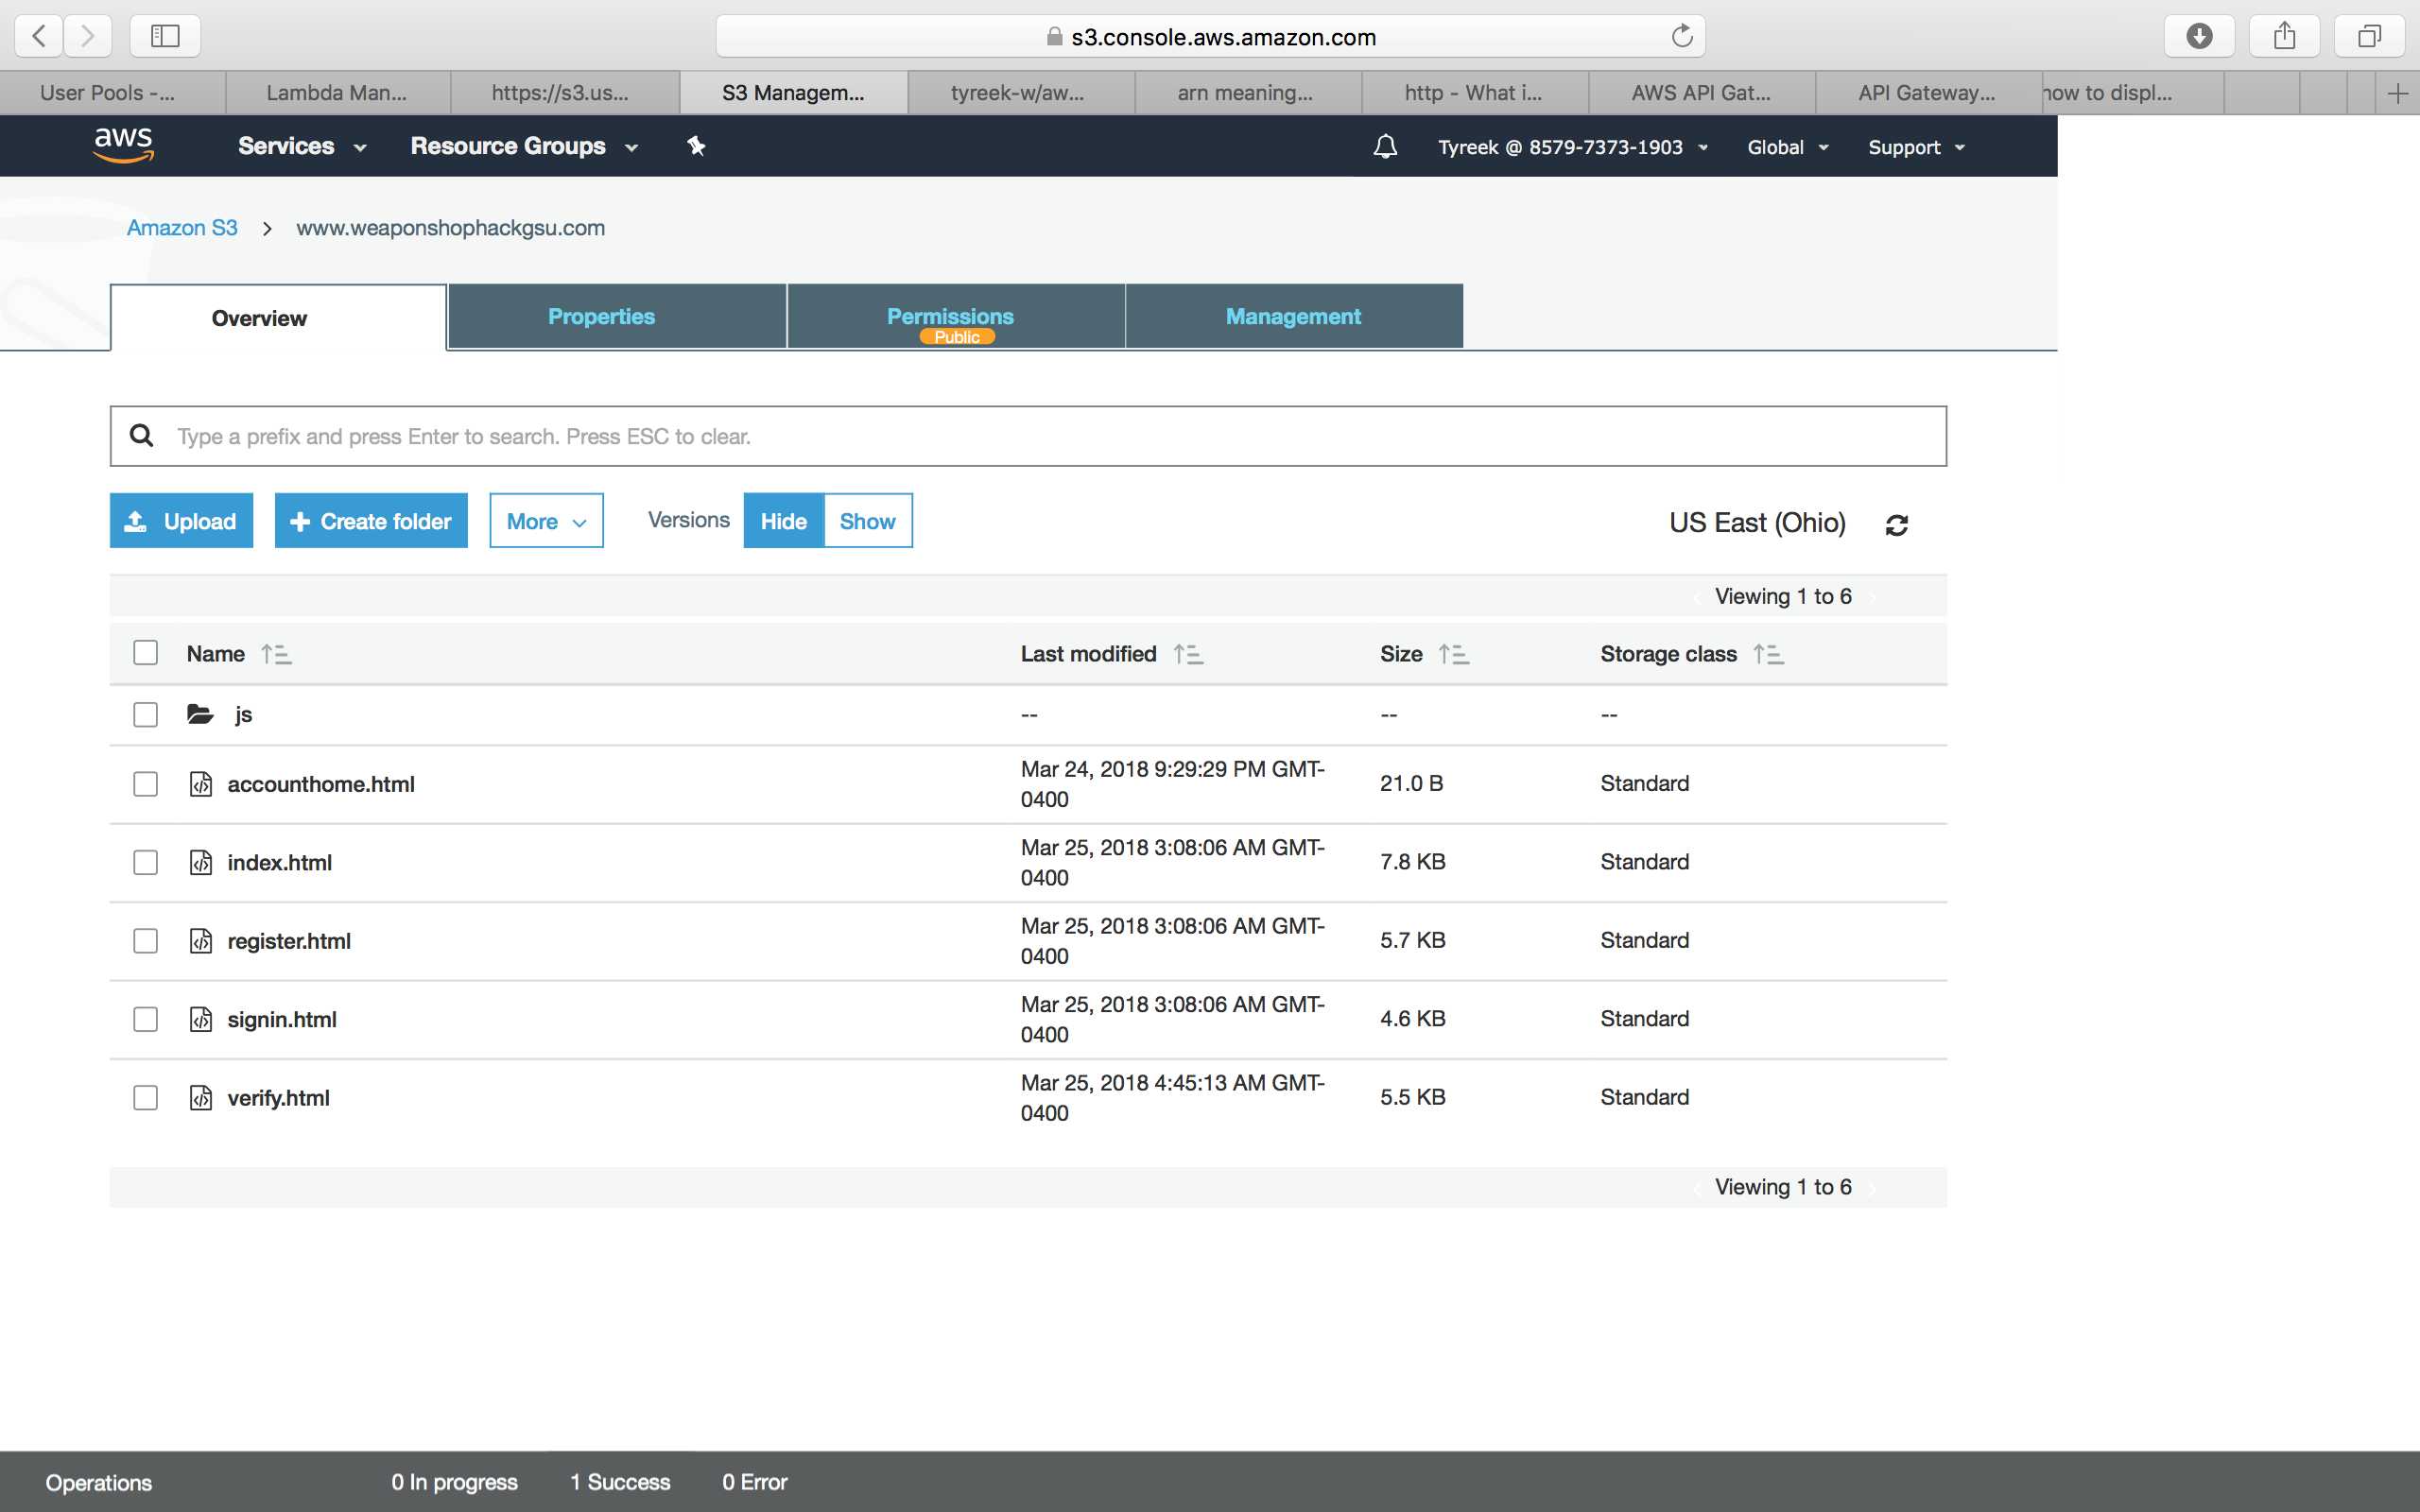2420x1512 pixels.
Task: Click the Upload button
Action: 181,521
